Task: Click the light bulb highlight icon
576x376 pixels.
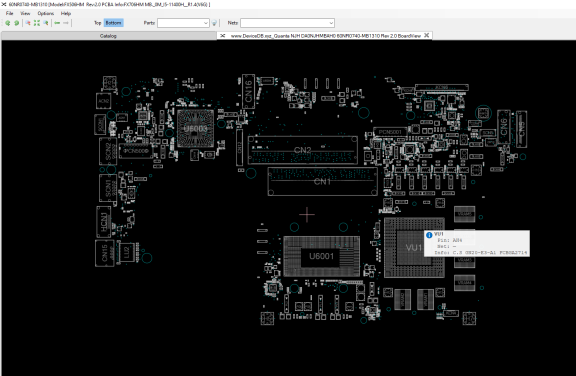Action: (x=214, y=23)
